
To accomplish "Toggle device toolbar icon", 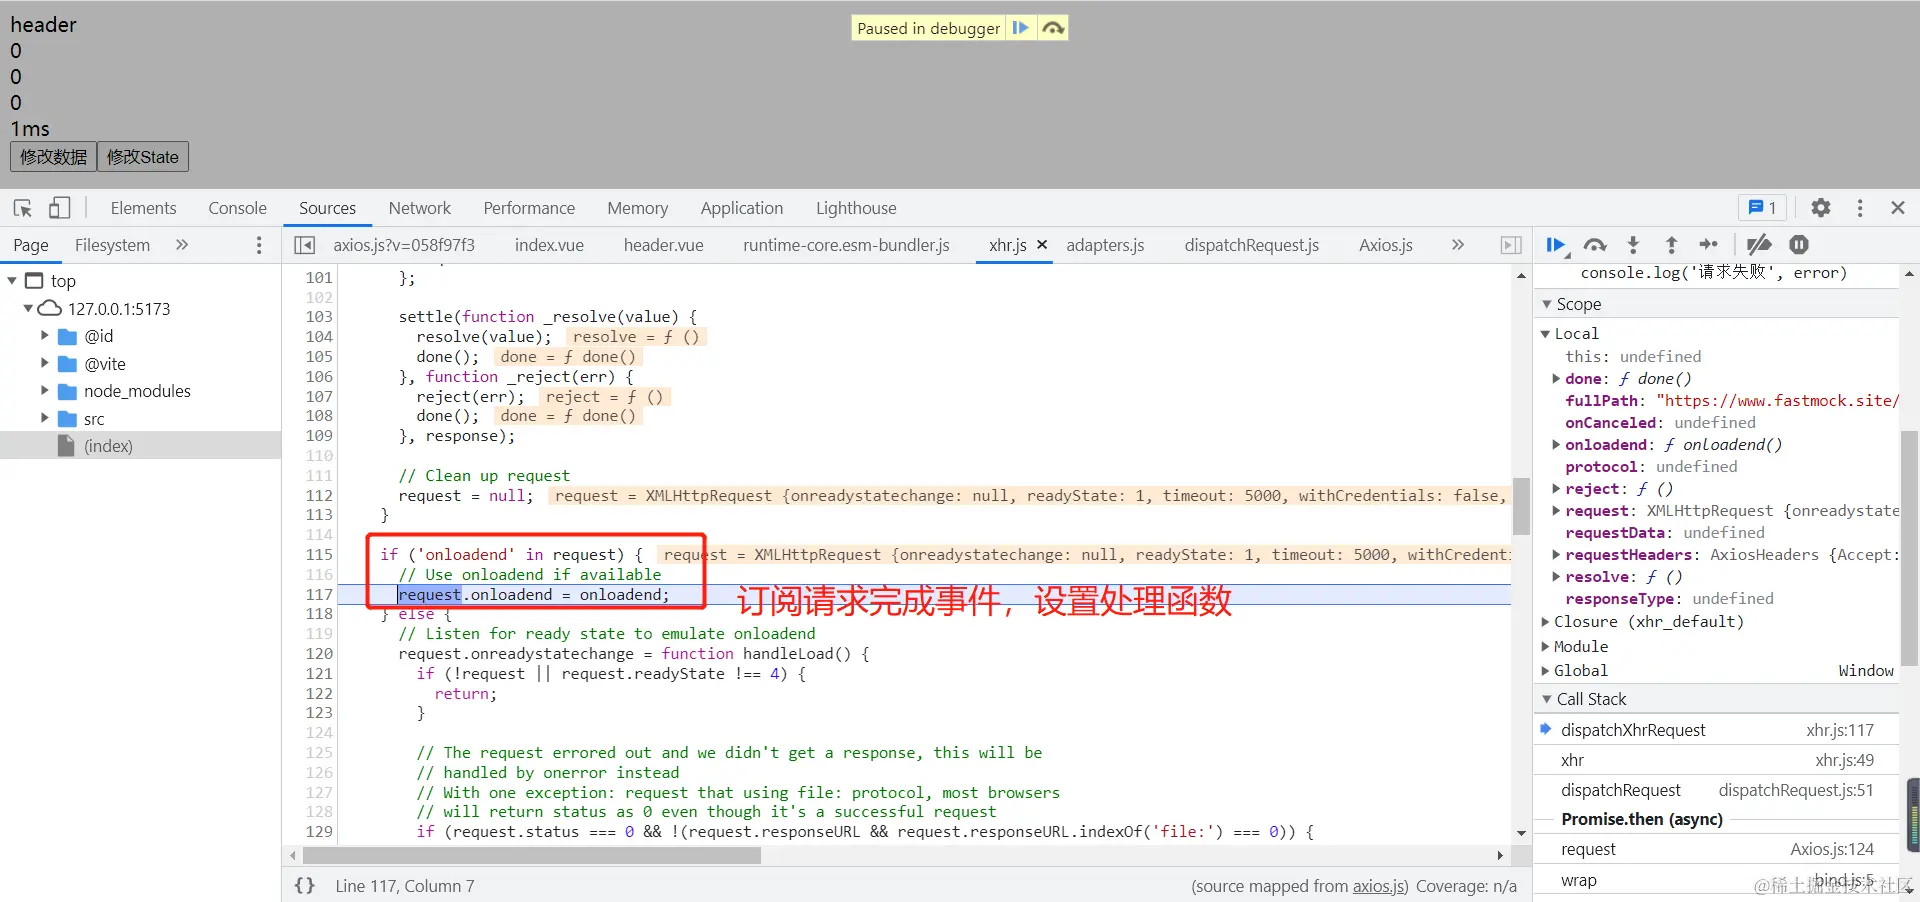I will coord(60,208).
